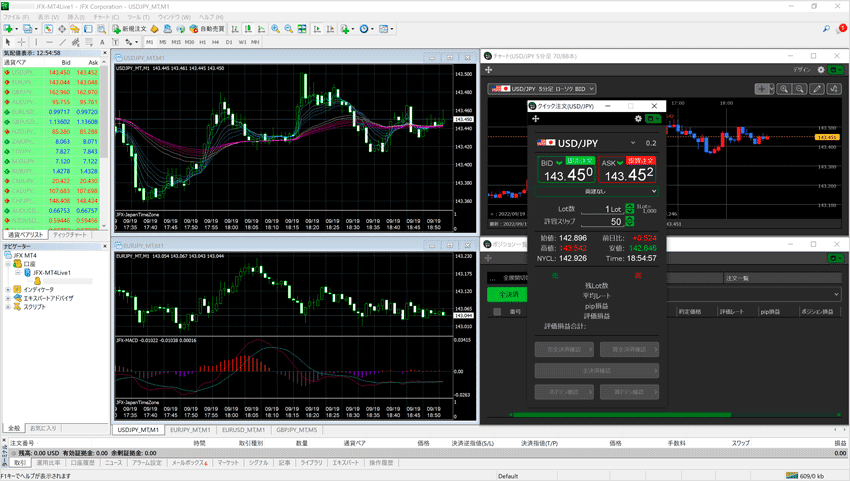
Task: Toggle the Terminal panel icon
Action: pos(88,29)
